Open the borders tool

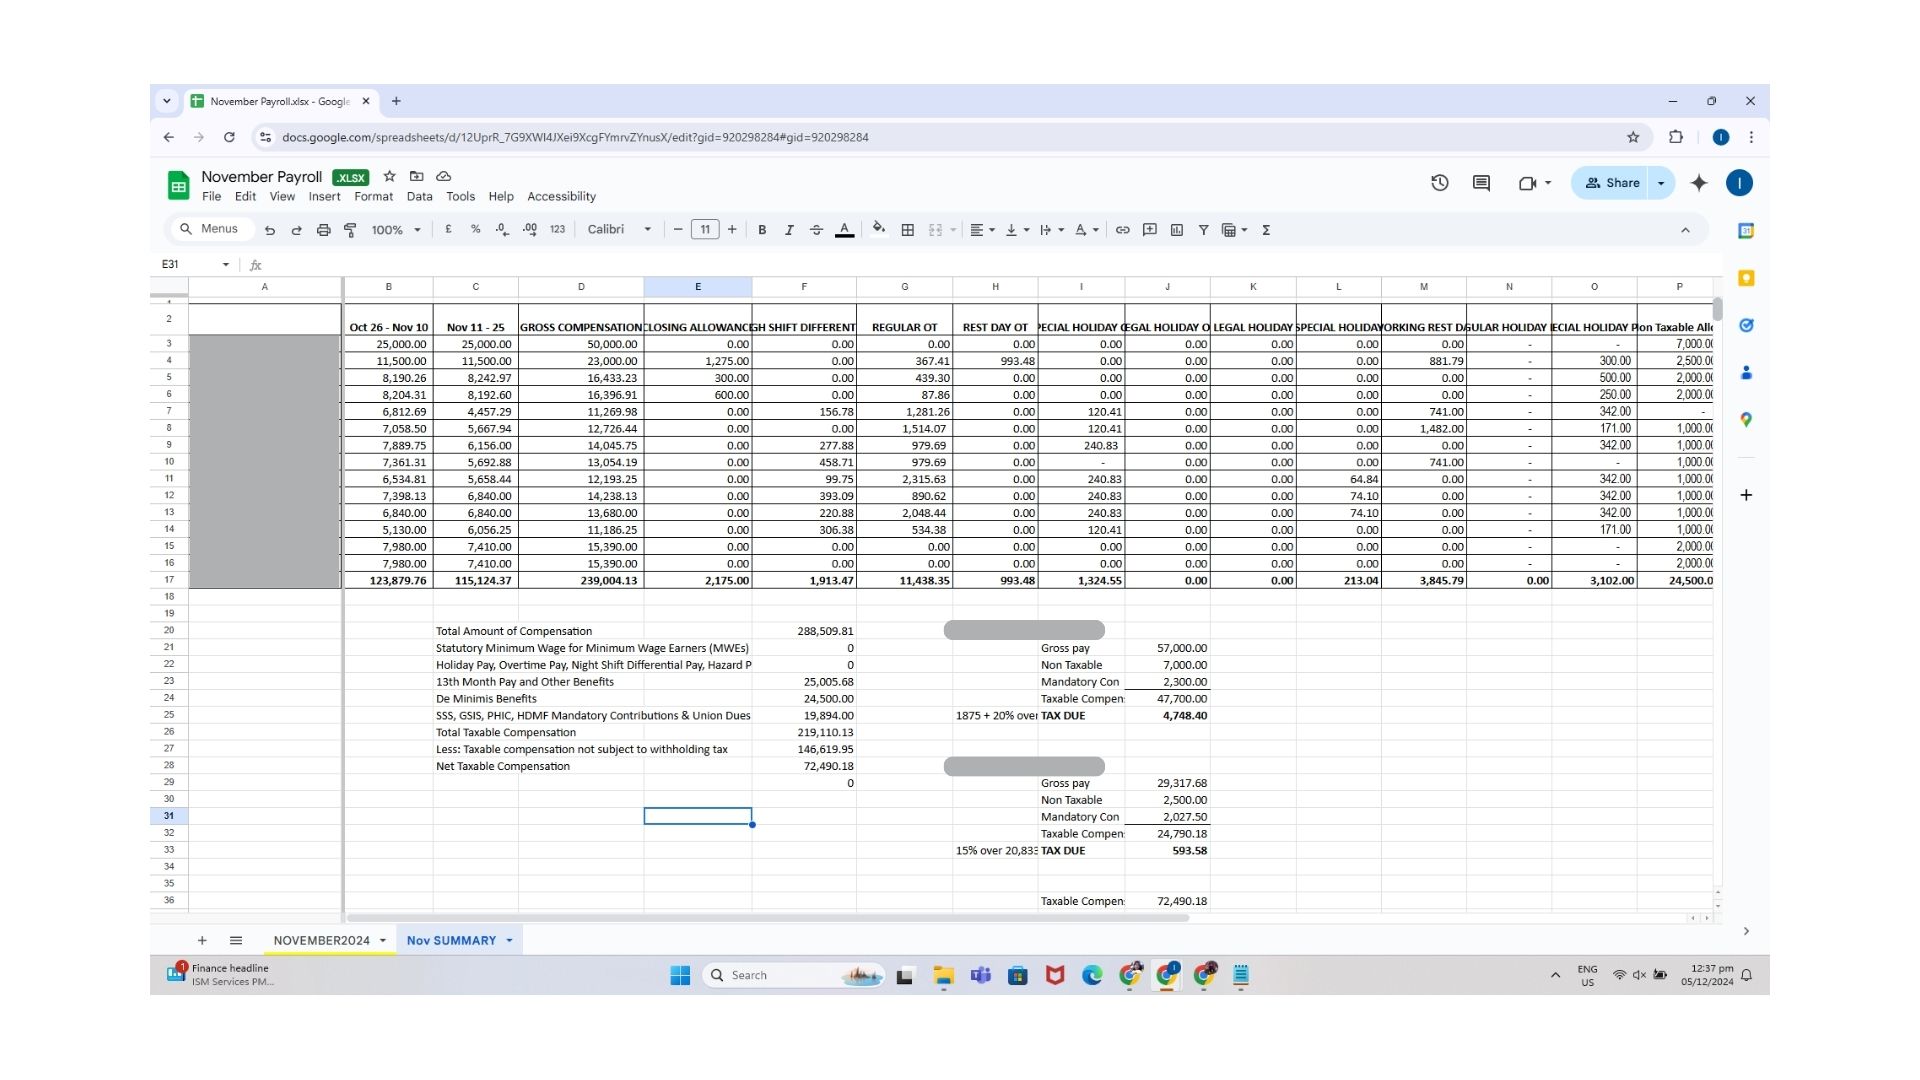907,230
